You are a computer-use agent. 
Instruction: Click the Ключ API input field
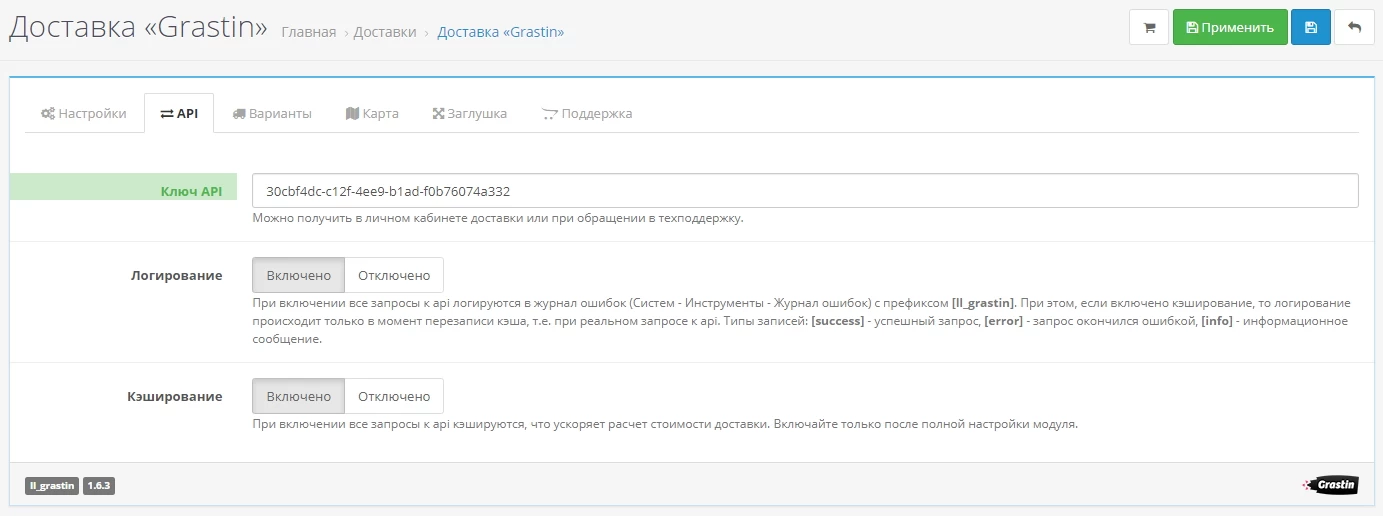(805, 191)
